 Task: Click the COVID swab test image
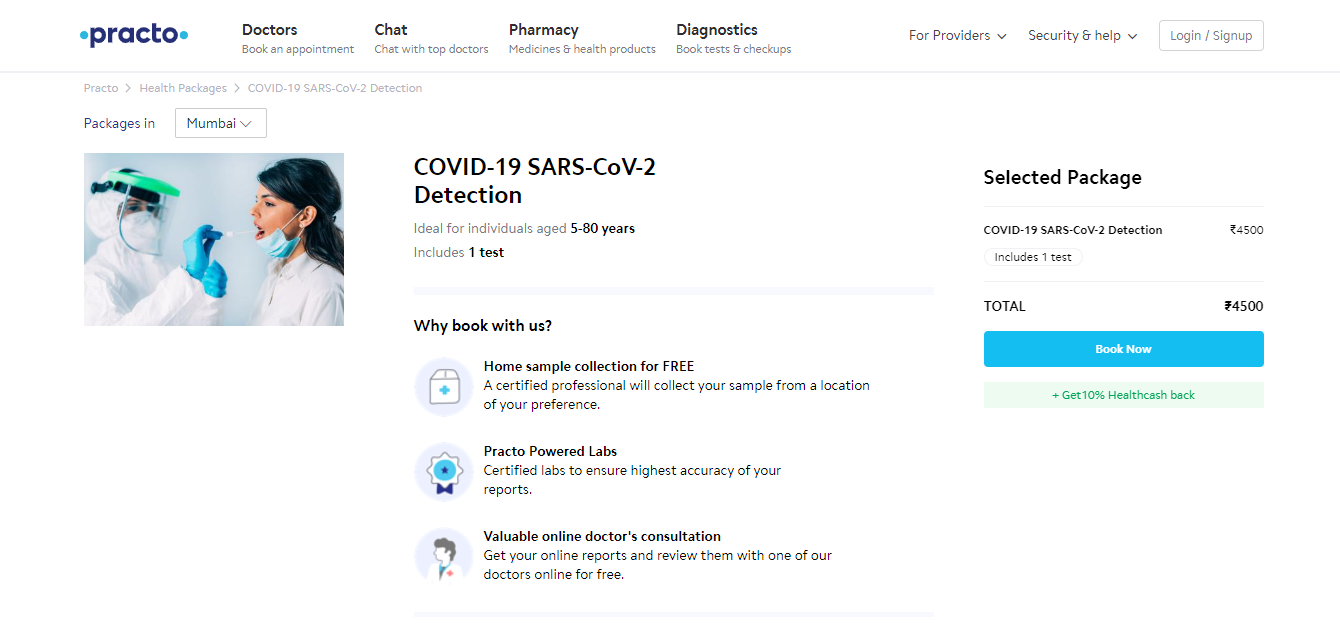click(x=214, y=239)
